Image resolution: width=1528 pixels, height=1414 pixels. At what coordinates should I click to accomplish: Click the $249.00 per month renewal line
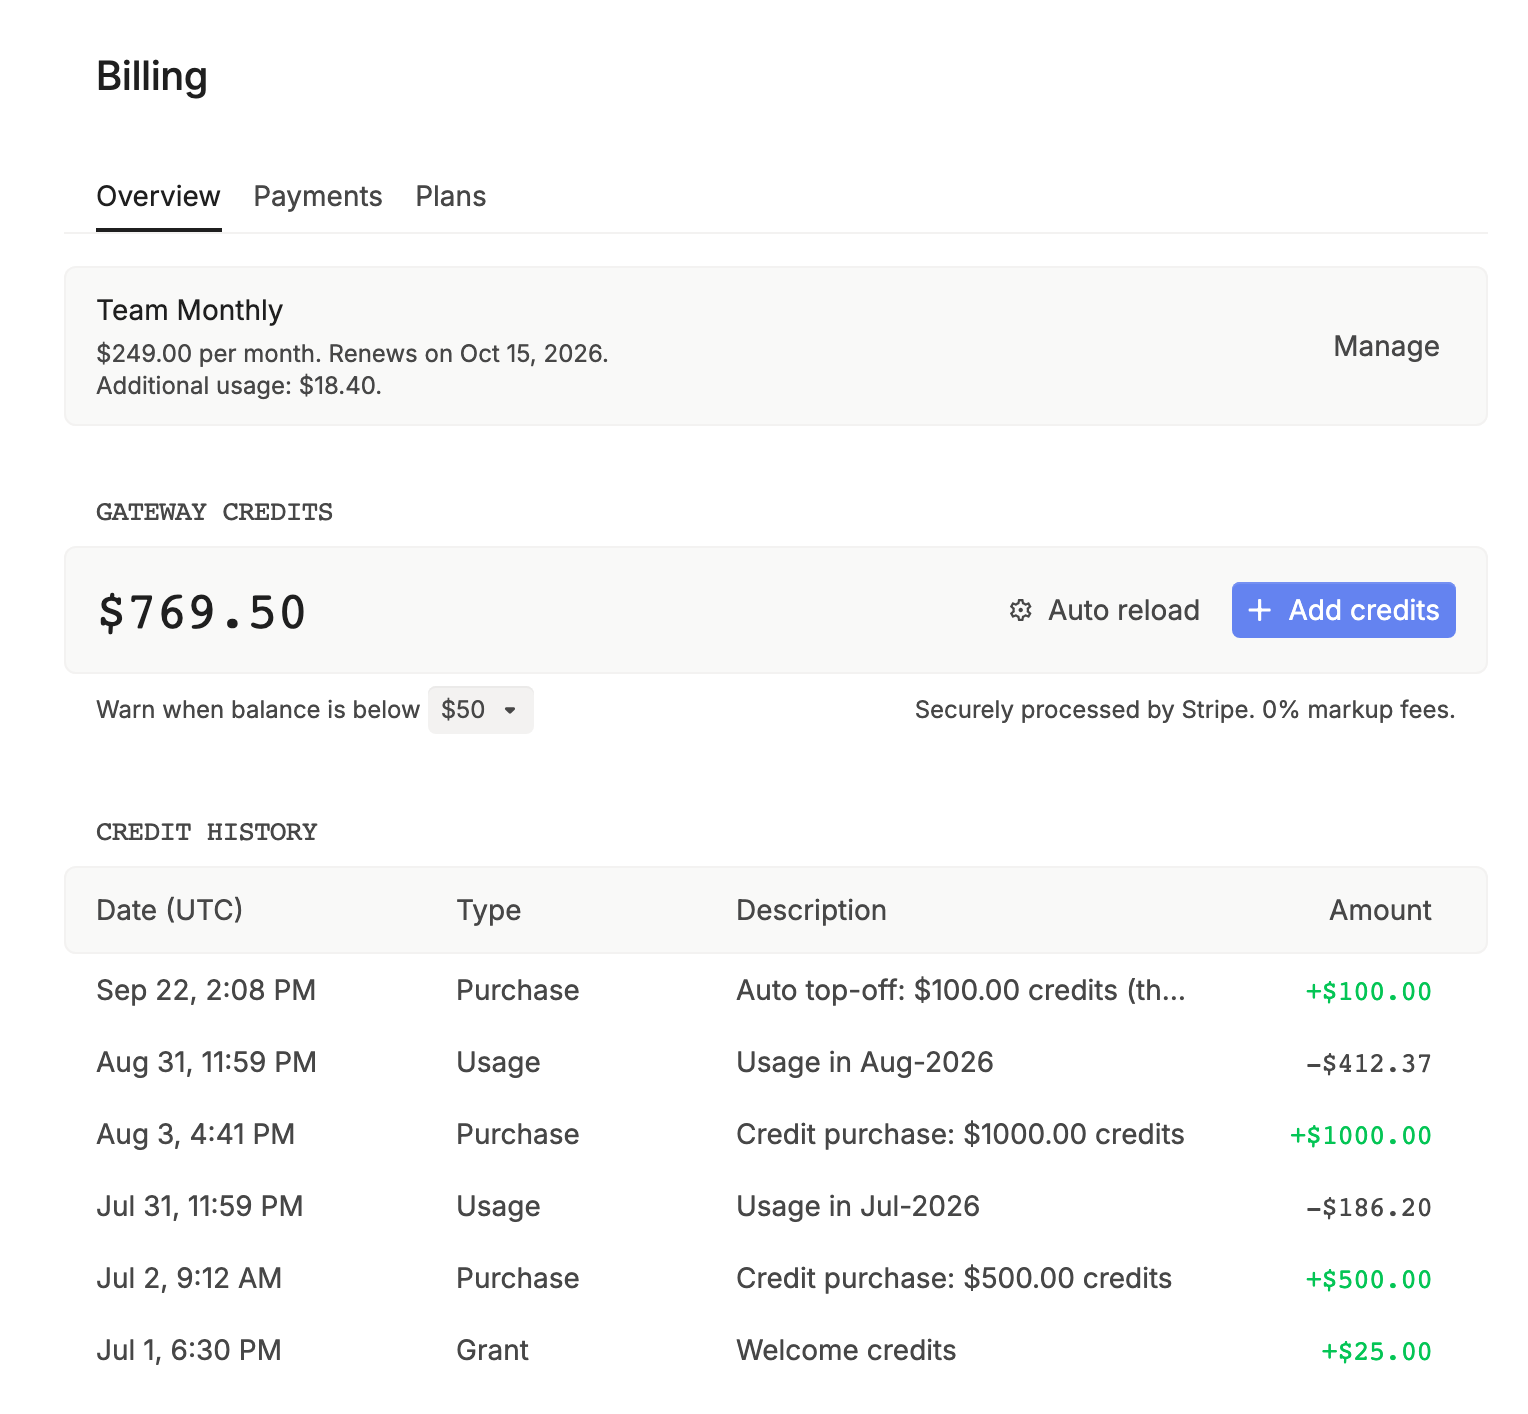pyautogui.click(x=352, y=354)
